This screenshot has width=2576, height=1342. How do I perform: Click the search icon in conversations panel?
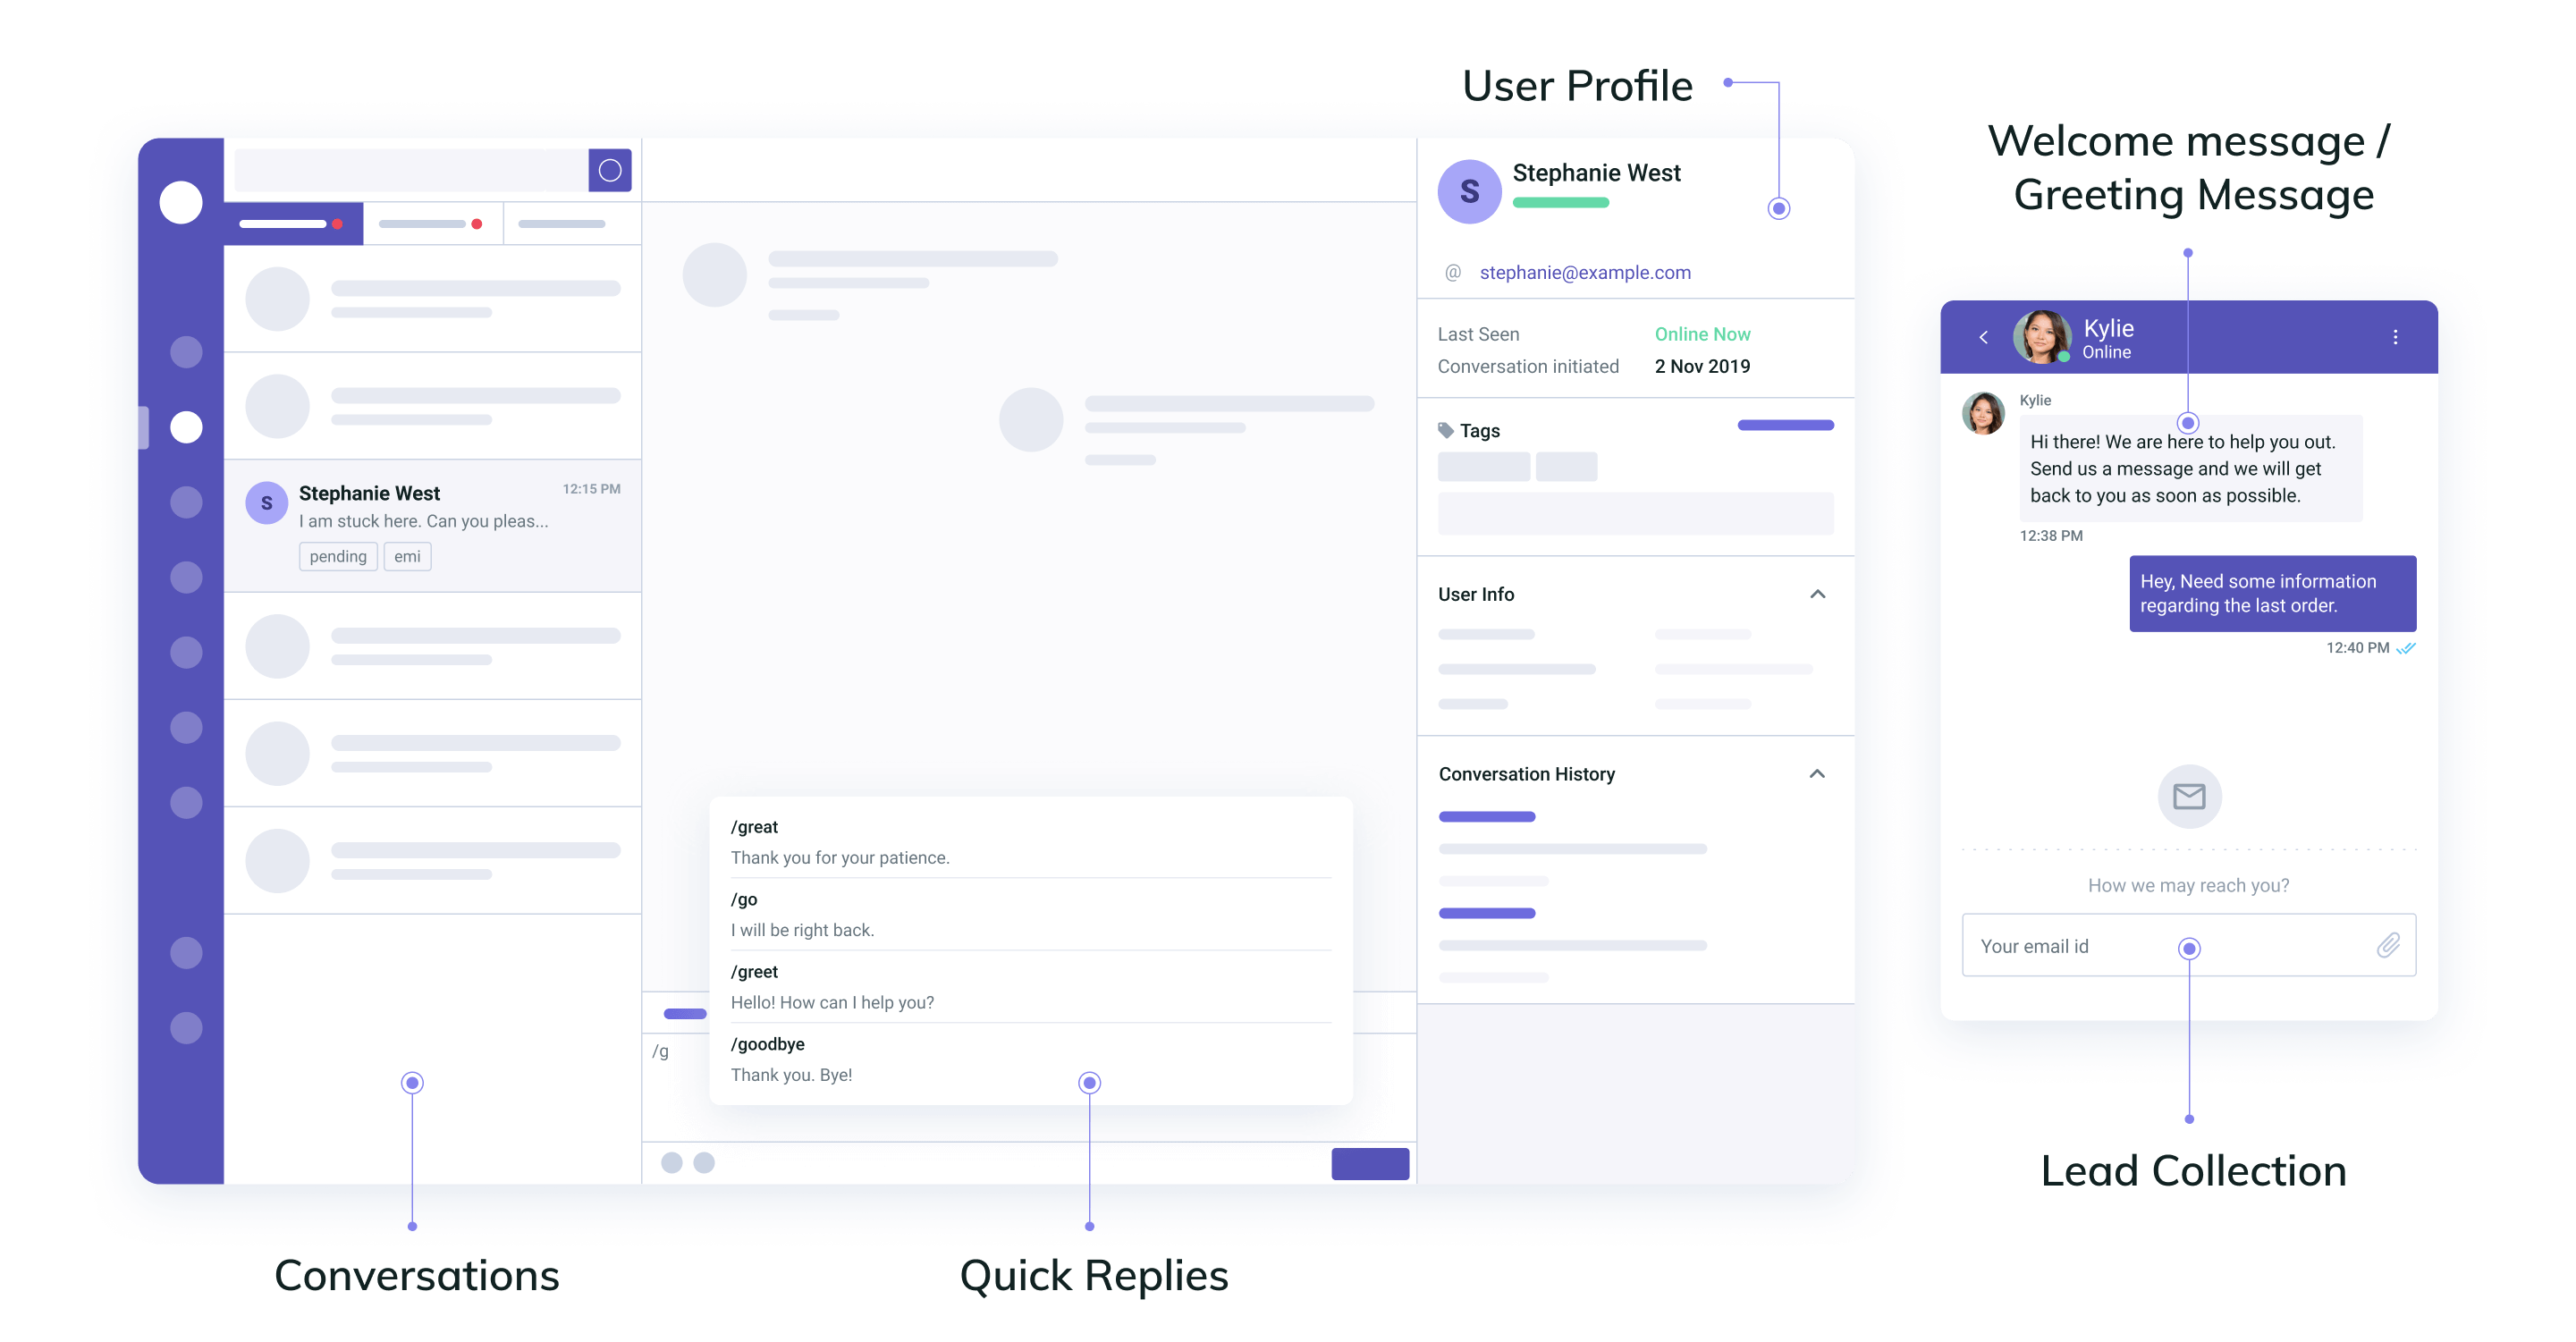coord(610,170)
